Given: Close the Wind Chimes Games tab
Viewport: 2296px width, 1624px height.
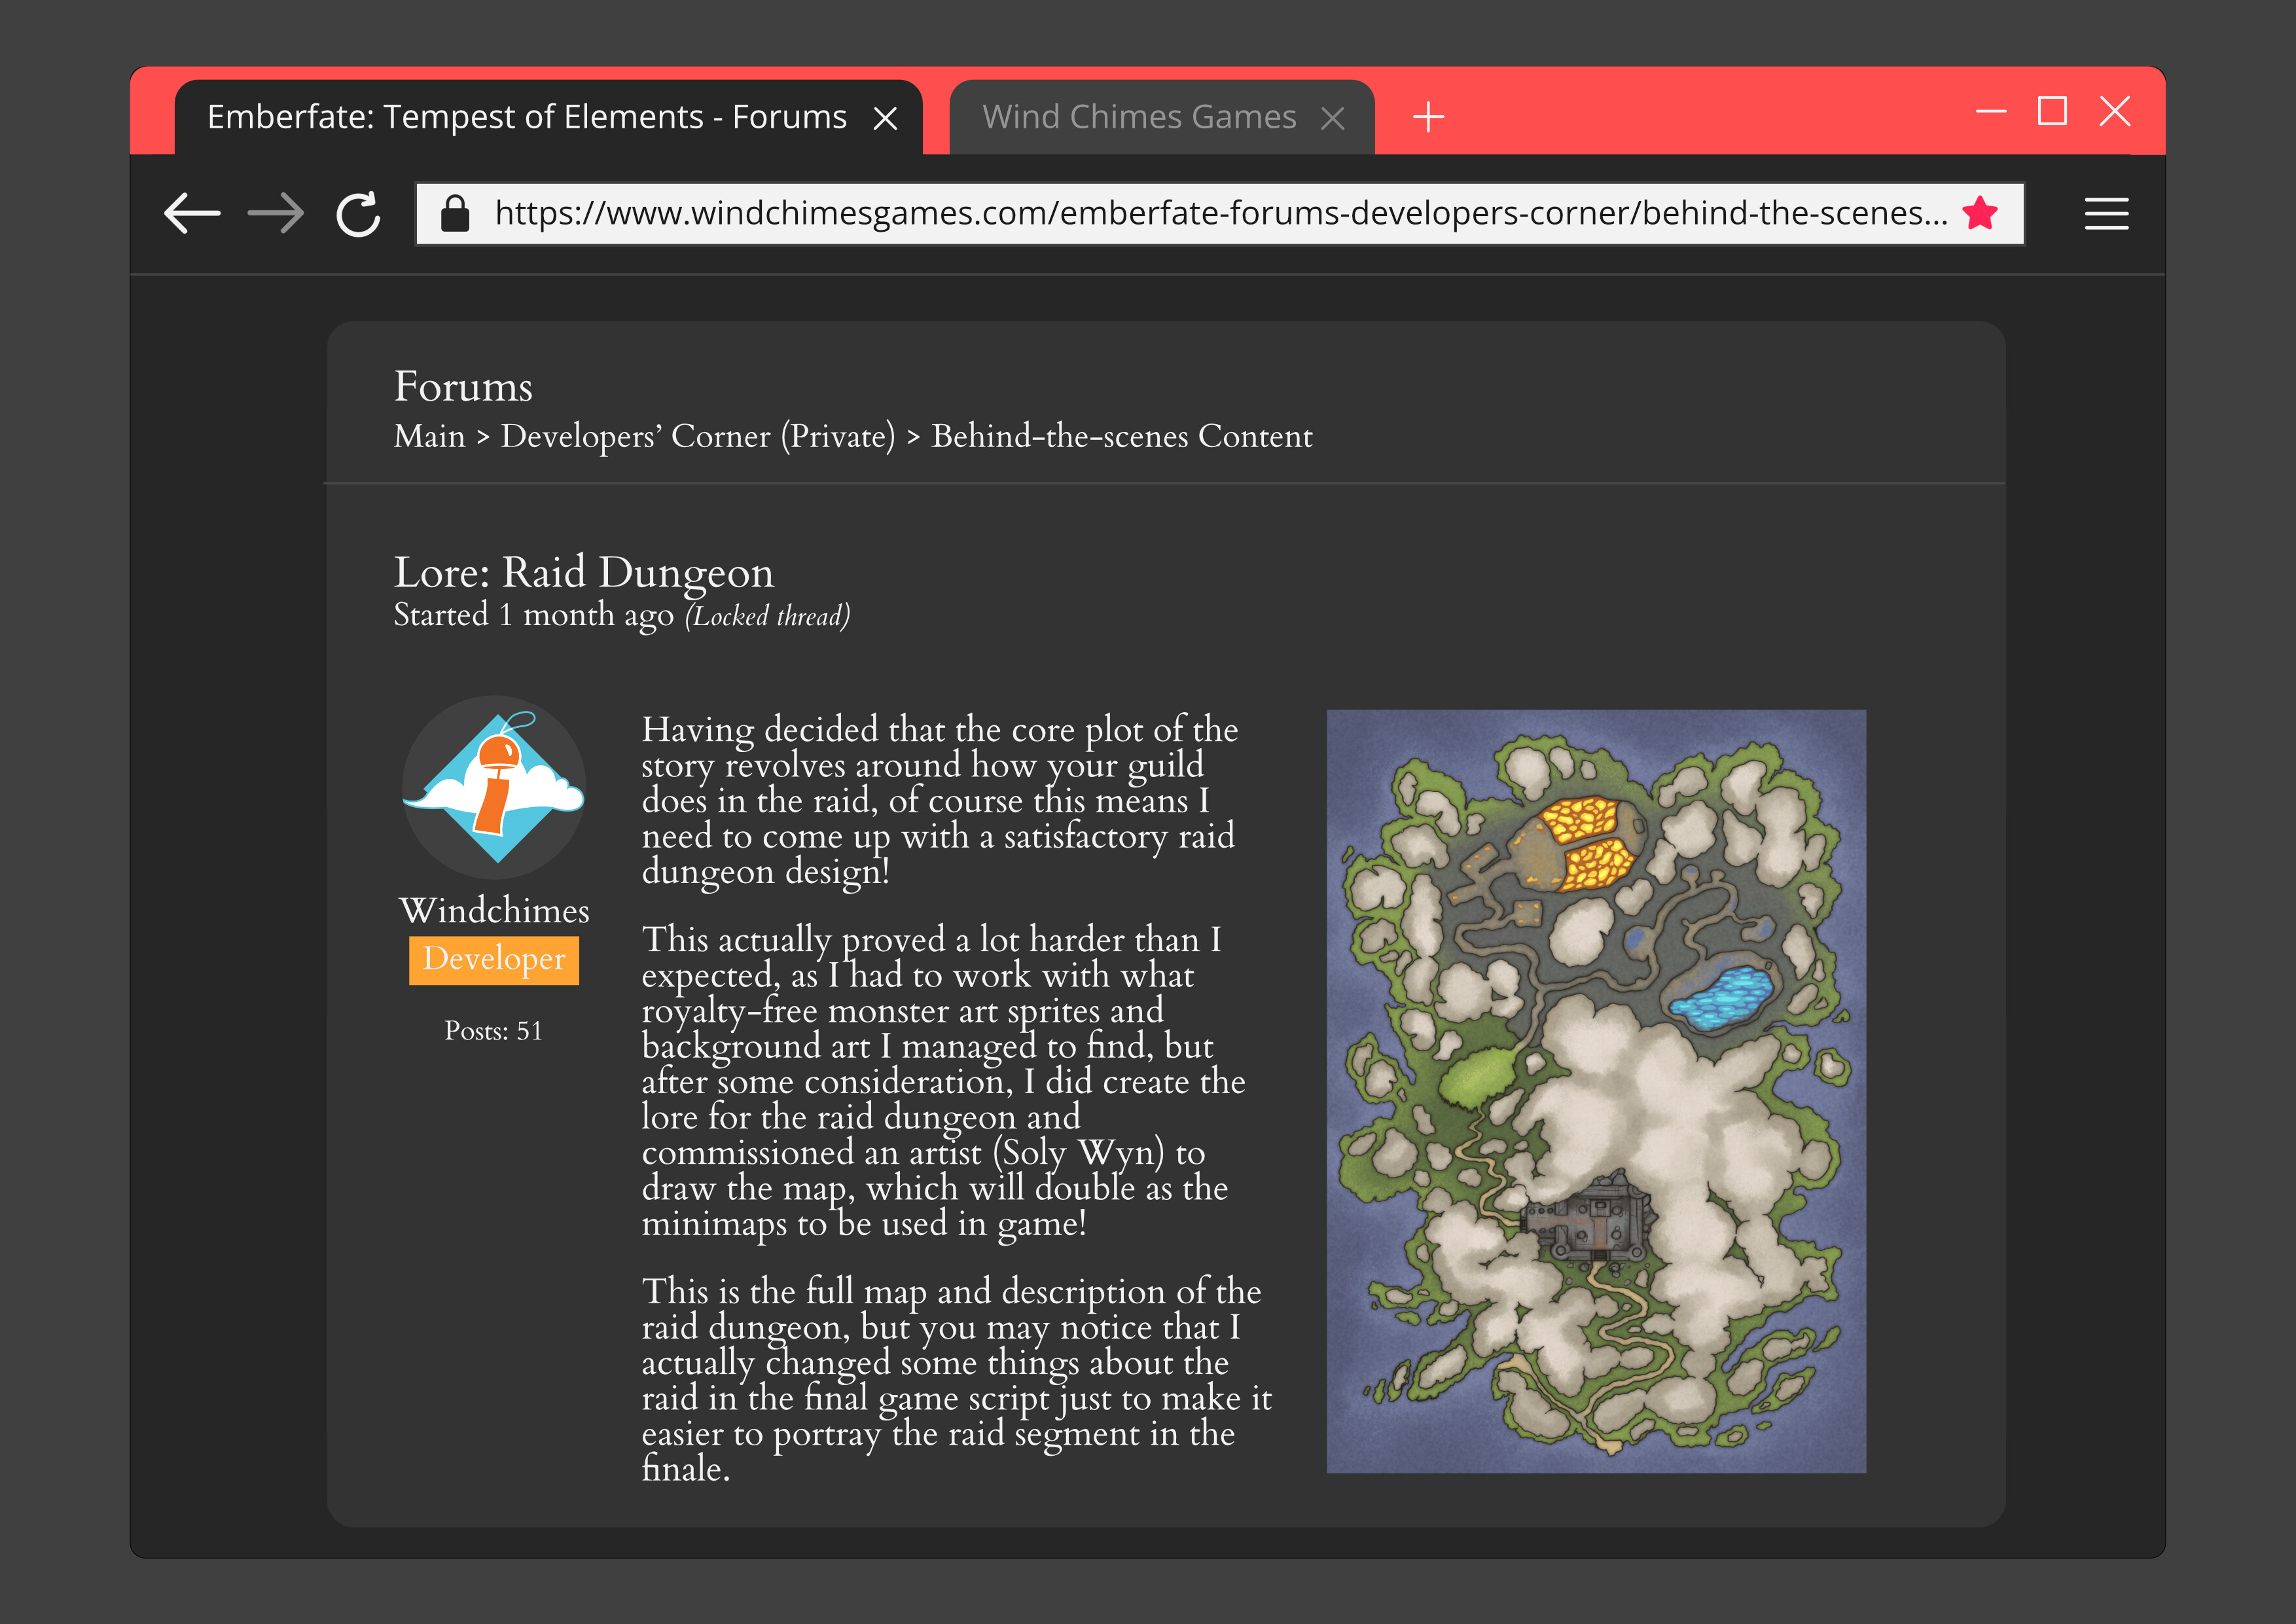Looking at the screenshot, I should pos(1335,116).
